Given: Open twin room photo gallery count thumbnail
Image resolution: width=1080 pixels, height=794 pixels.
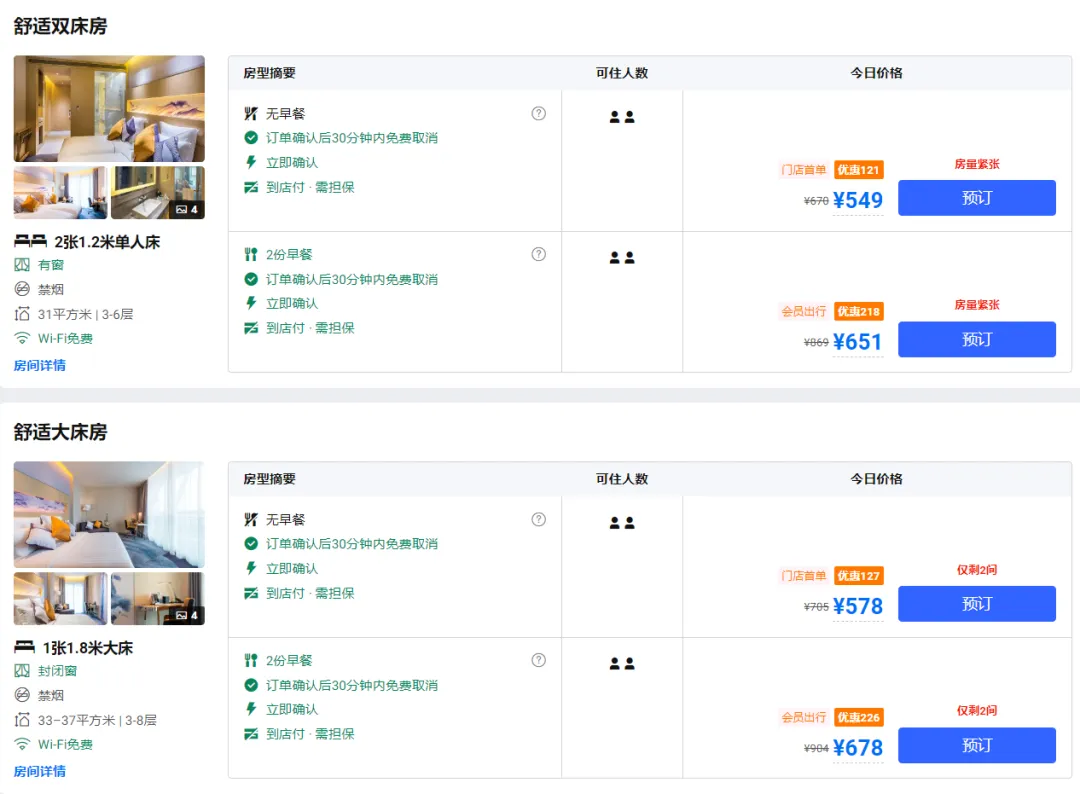Looking at the screenshot, I should 158,192.
